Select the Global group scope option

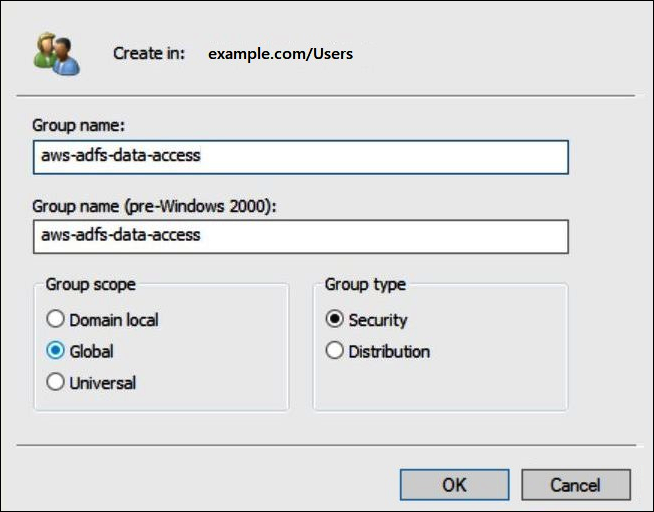pyautogui.click(x=56, y=351)
